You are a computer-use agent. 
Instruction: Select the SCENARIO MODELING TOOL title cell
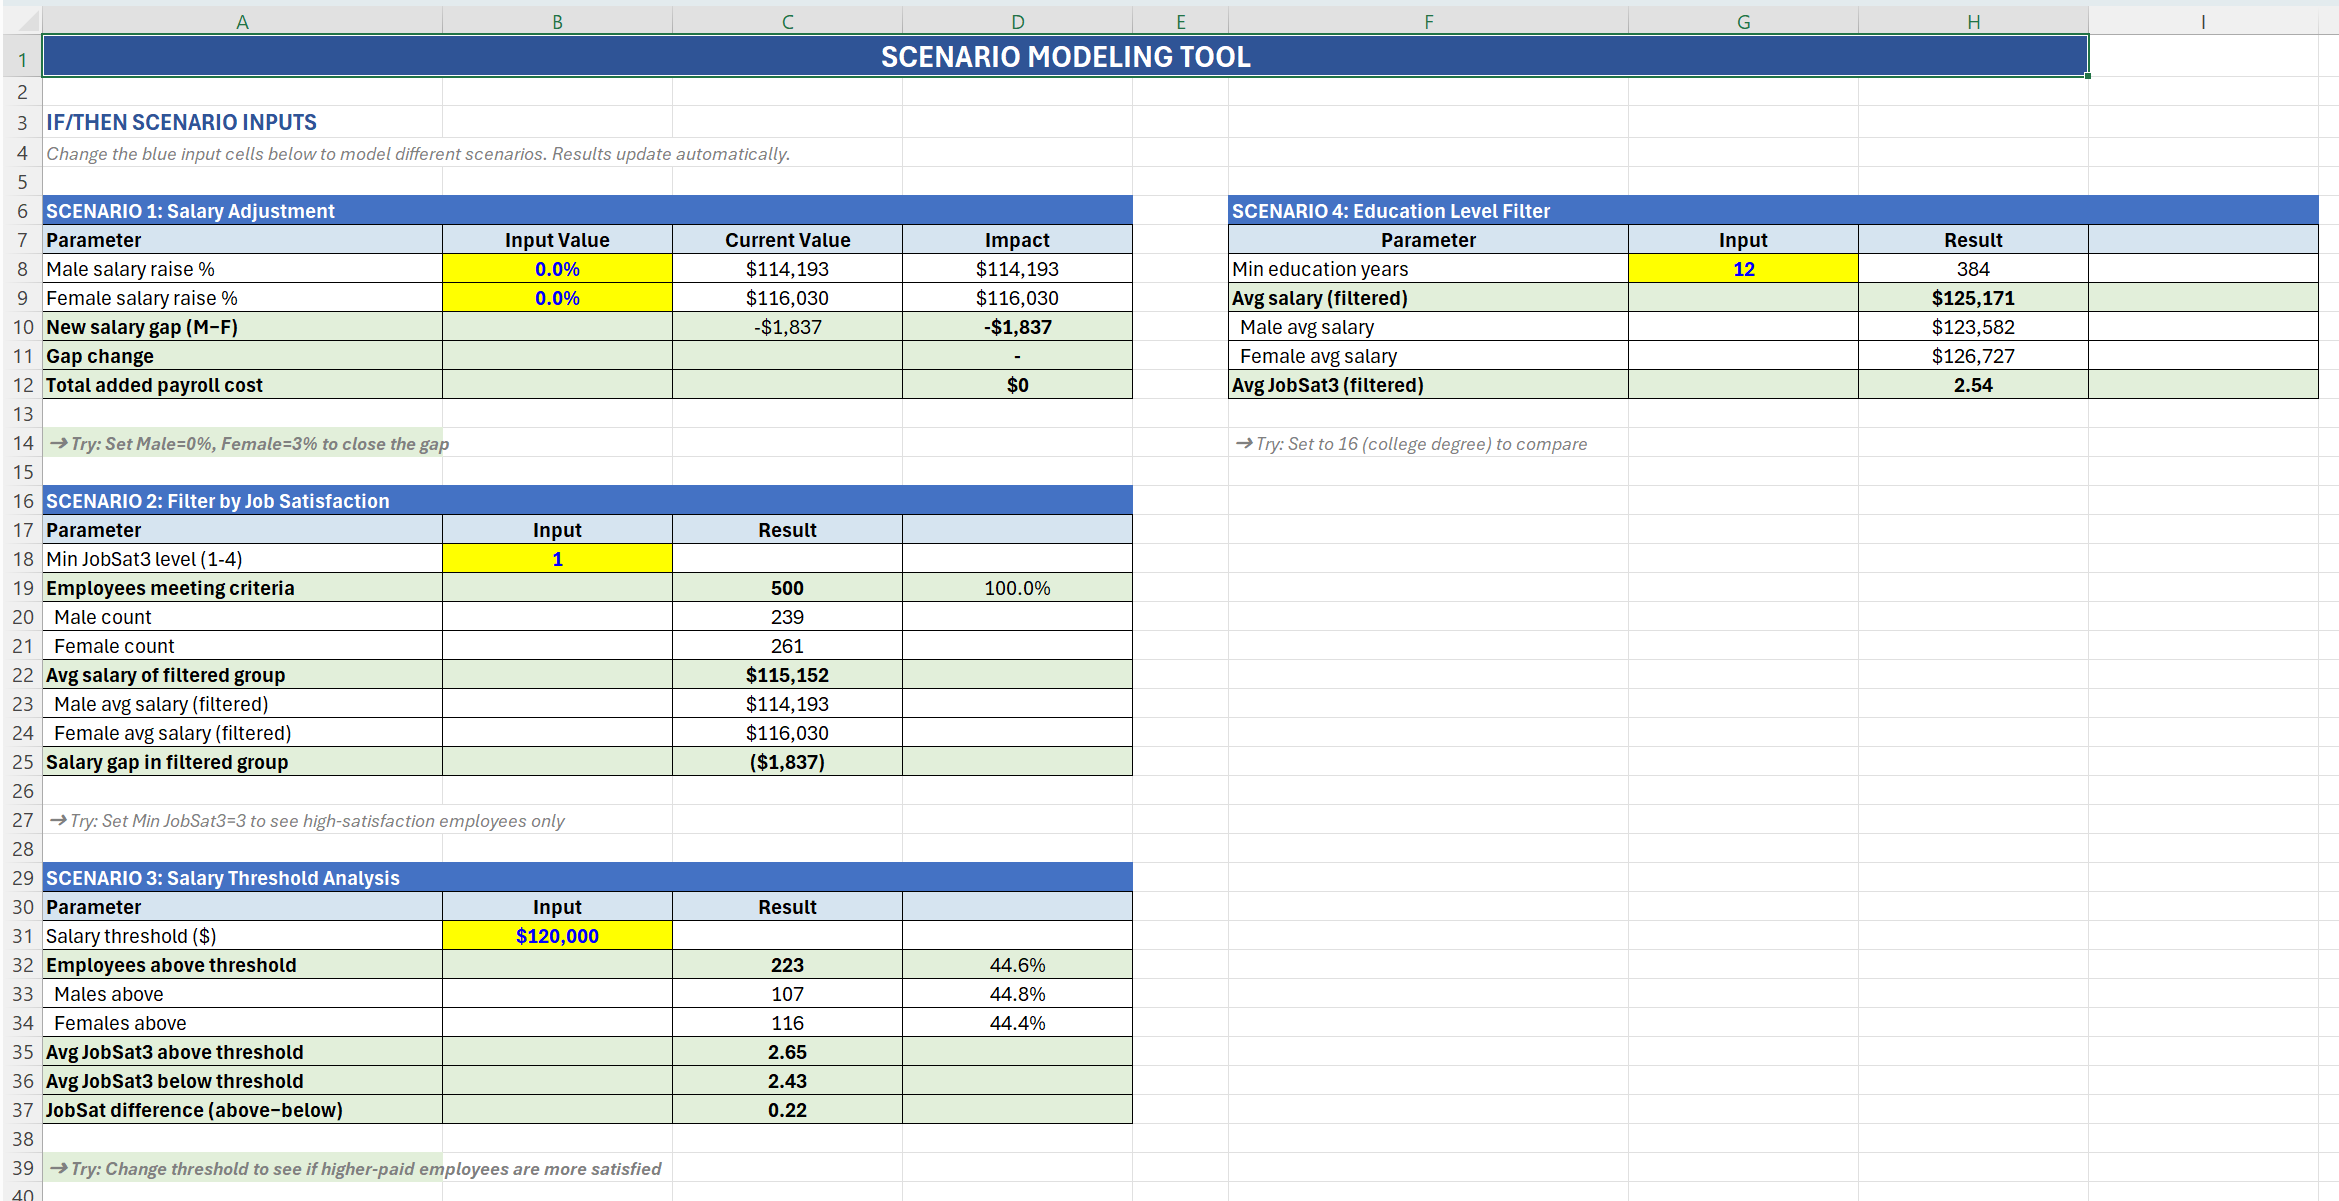pos(1065,57)
